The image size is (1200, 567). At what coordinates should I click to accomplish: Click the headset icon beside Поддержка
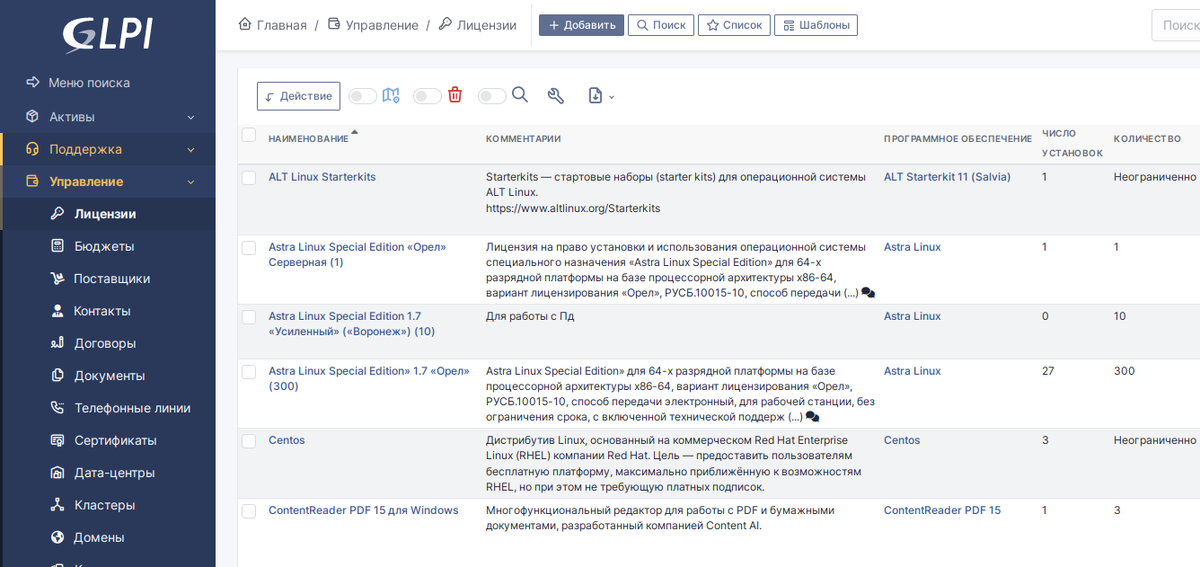click(32, 149)
